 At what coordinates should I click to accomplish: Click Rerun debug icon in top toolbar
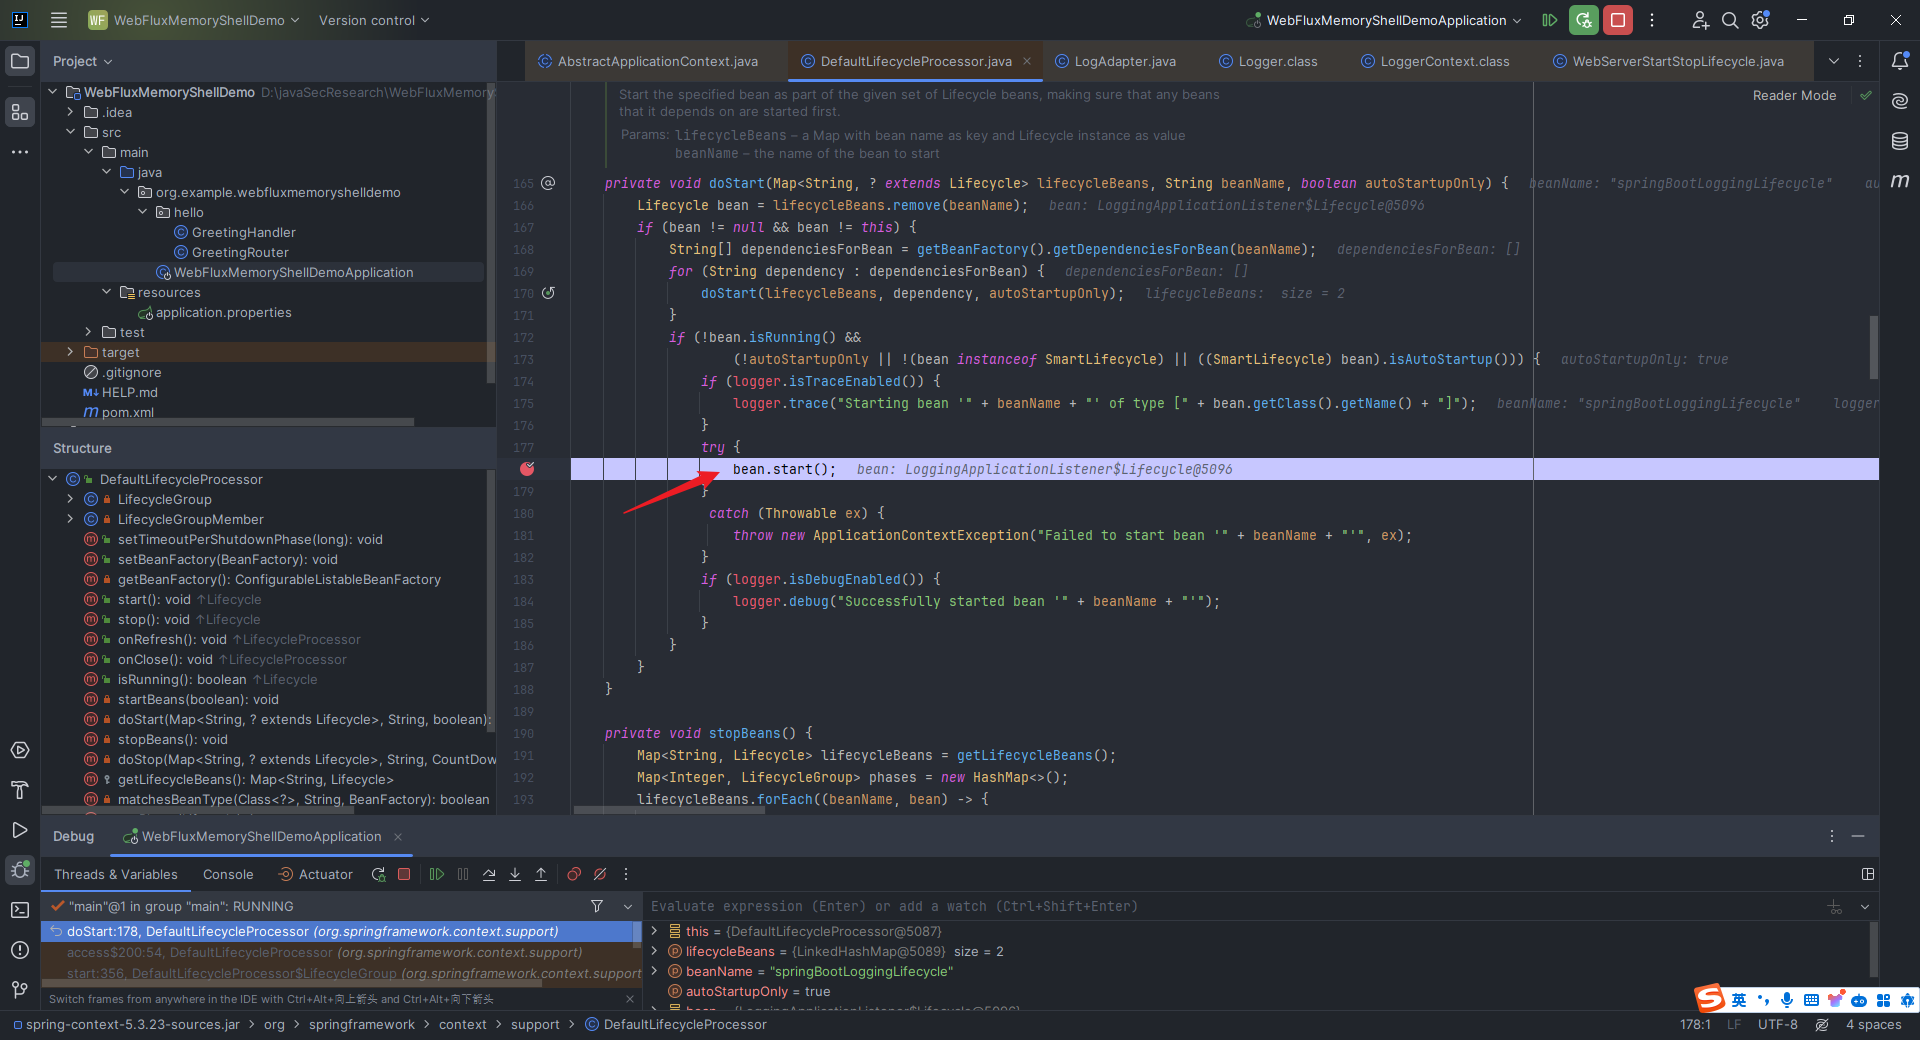coord(1584,20)
